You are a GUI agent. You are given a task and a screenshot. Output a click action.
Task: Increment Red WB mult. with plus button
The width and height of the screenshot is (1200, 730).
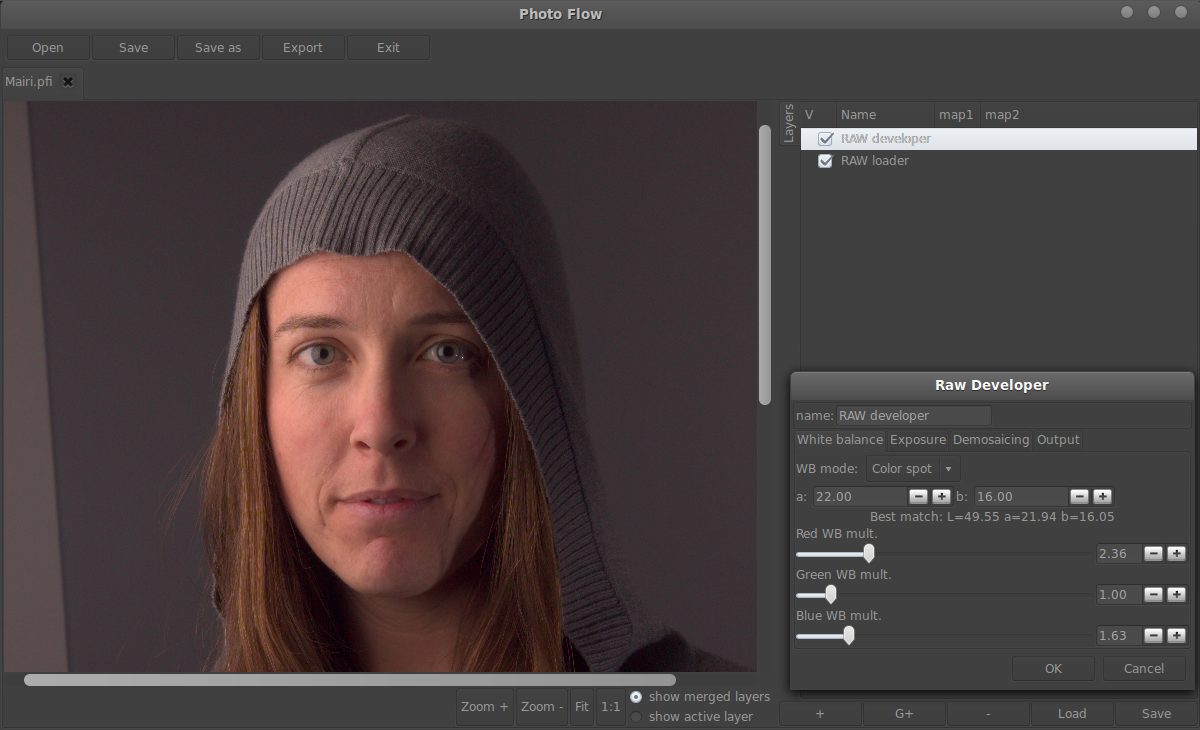1176,553
